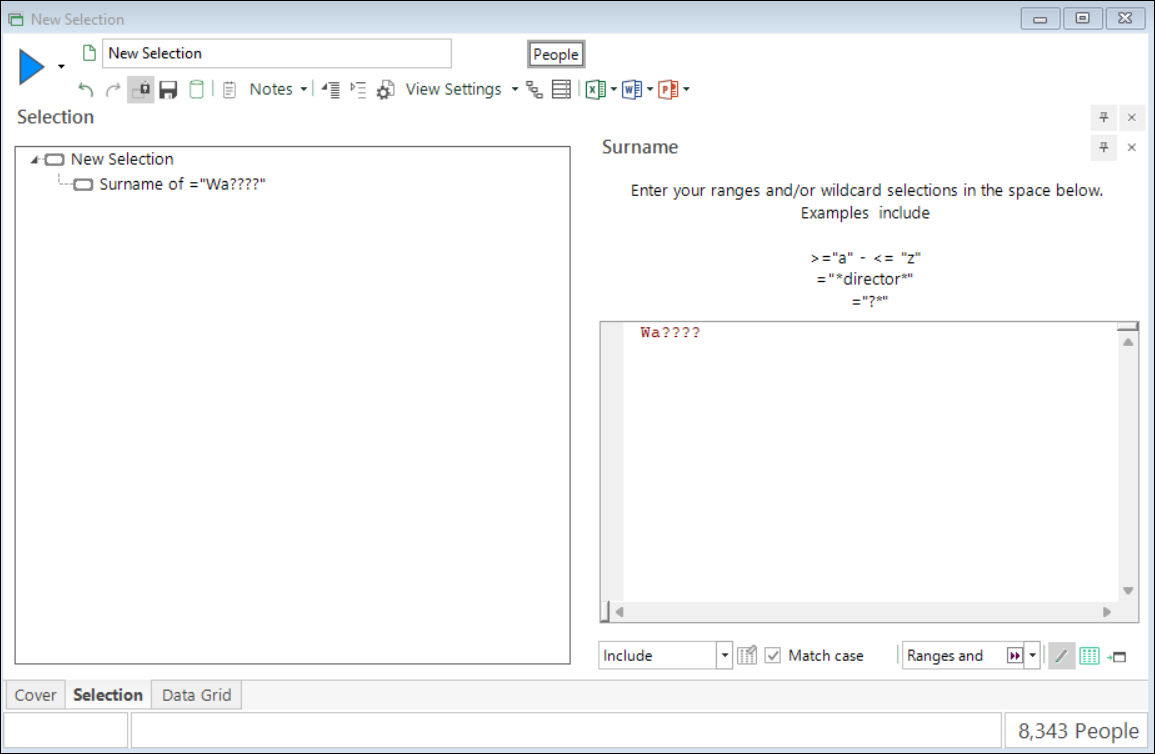Screen dimensions: 1155x754
Task: Toggle the pencil edit mode icon
Action: (1061, 655)
